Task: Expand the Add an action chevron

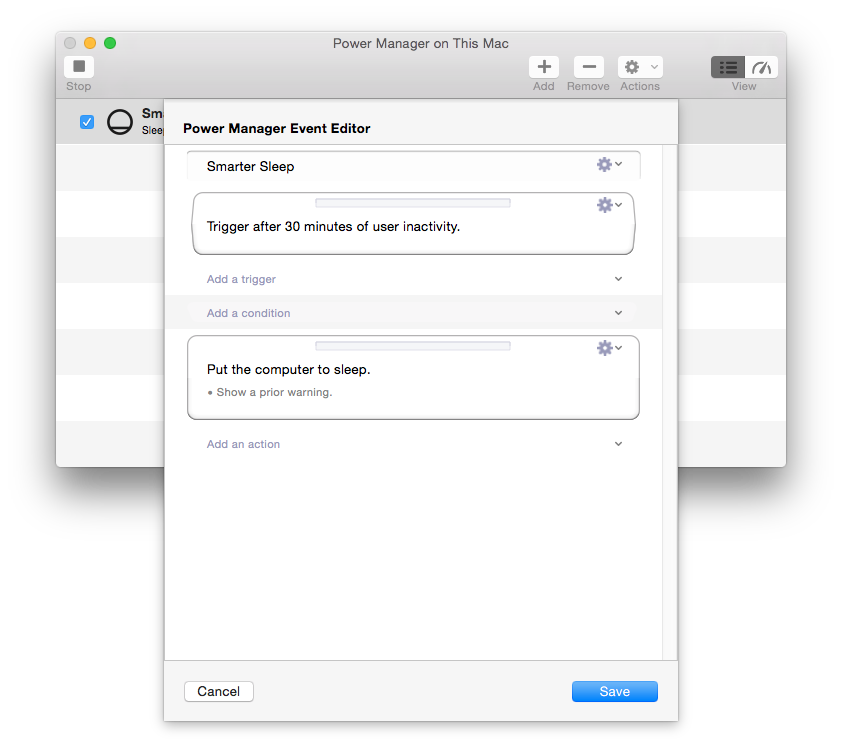Action: coord(619,444)
